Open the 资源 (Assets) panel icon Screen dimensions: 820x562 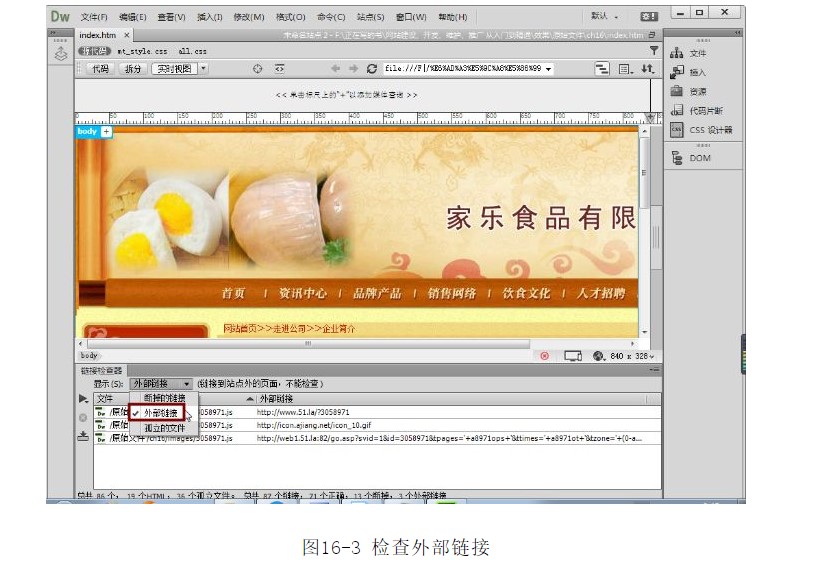677,91
